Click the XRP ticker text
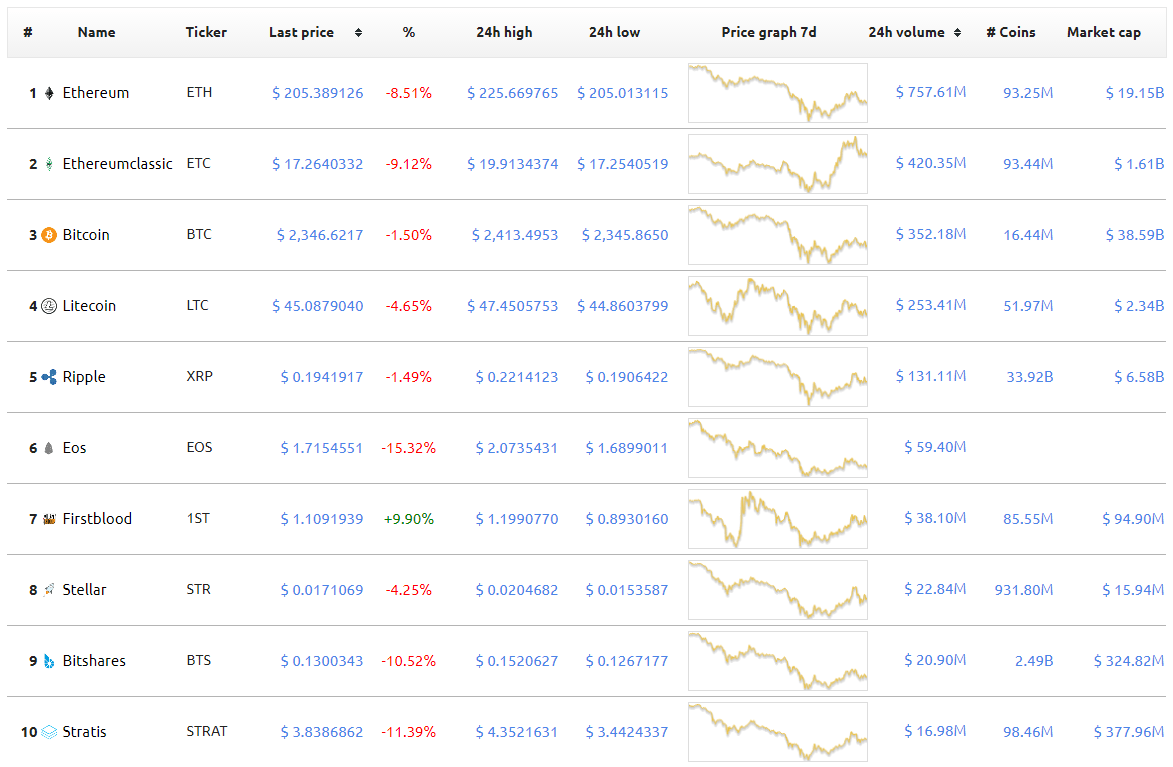This screenshot has height=767, width=1173. click(x=199, y=376)
